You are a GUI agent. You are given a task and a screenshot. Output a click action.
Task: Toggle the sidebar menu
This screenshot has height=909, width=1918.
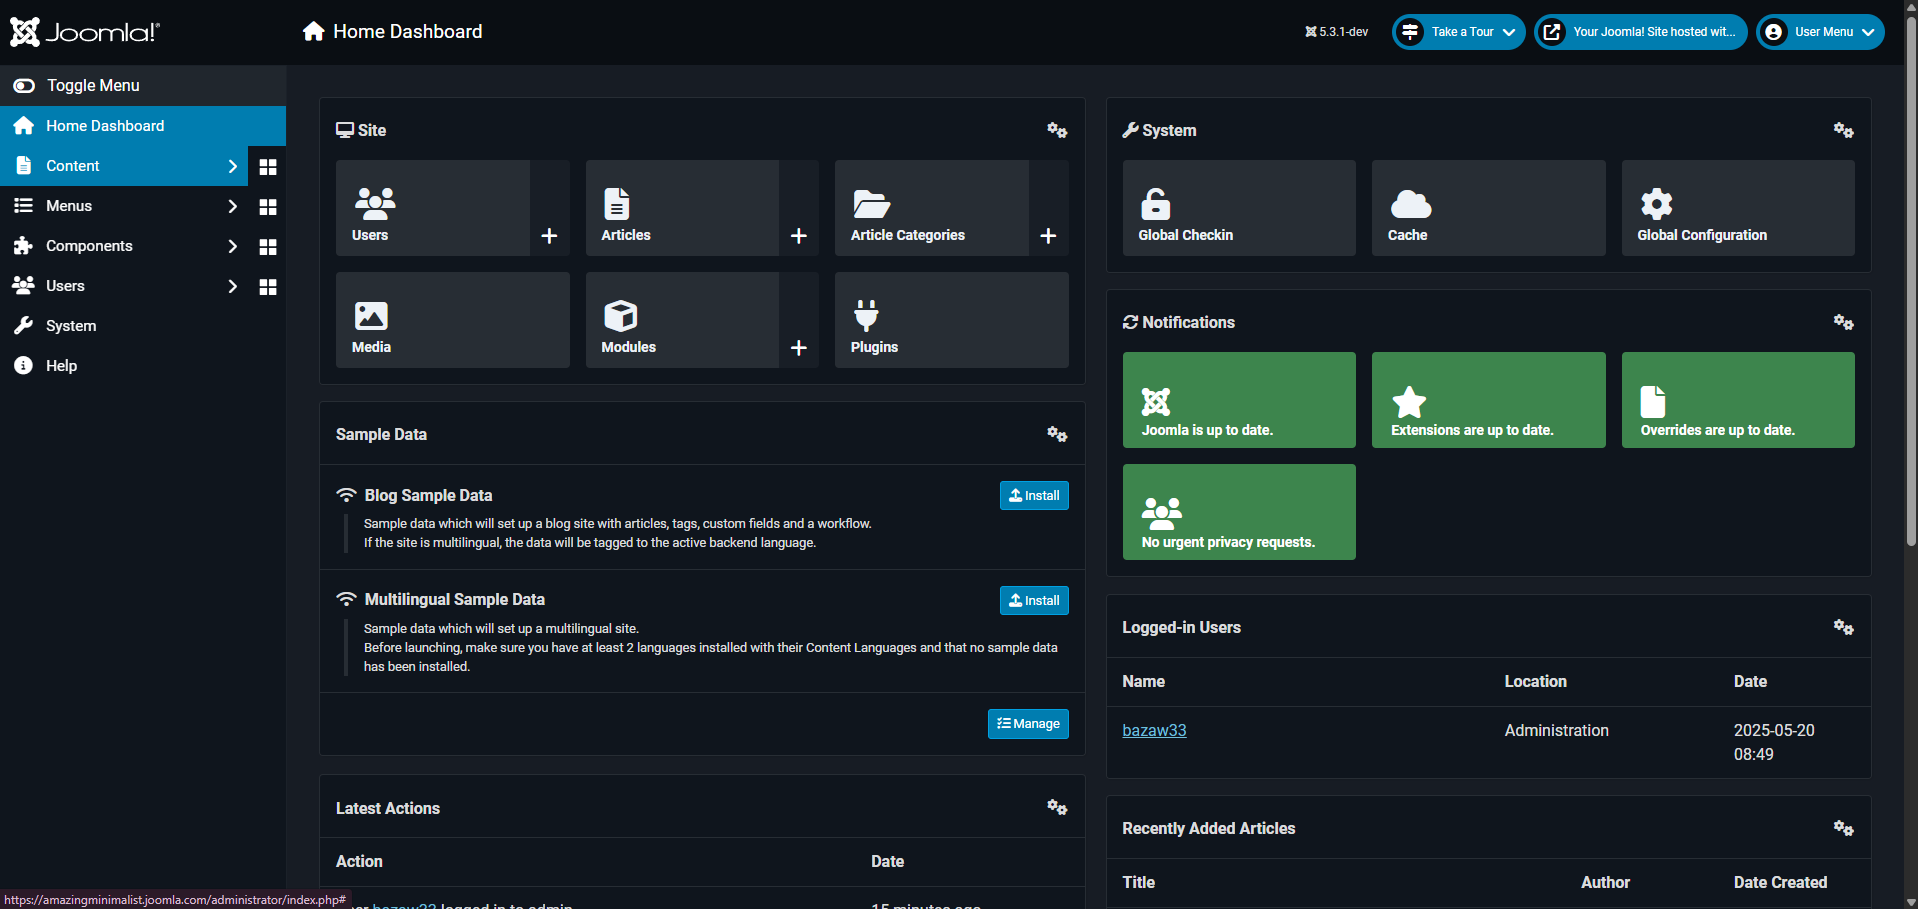[92, 86]
